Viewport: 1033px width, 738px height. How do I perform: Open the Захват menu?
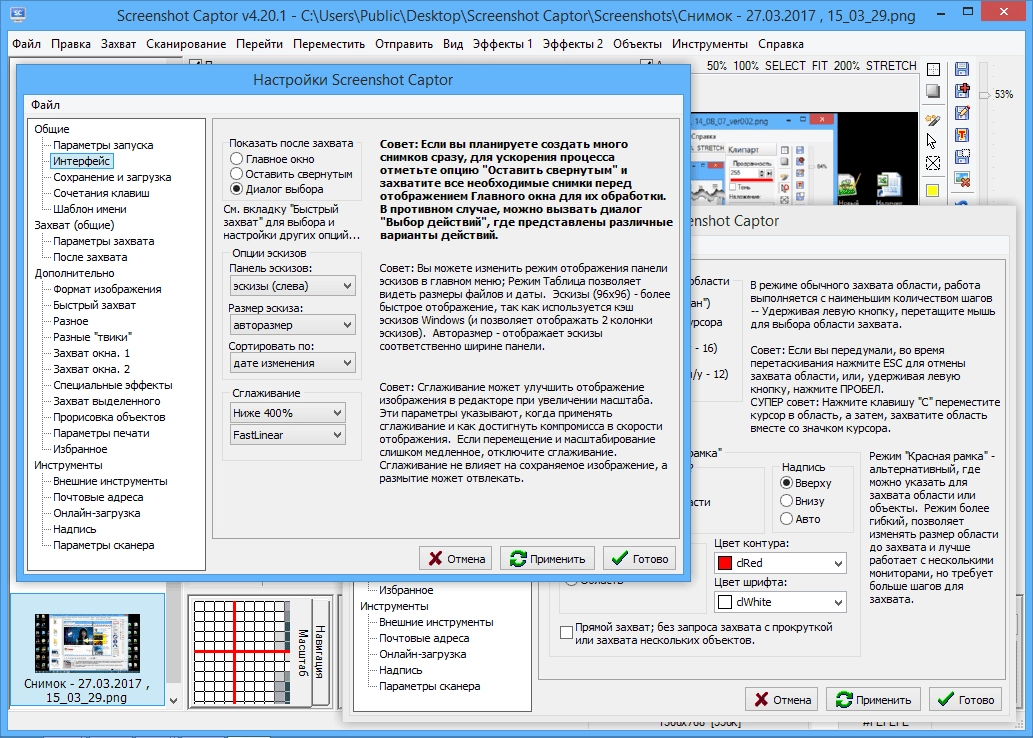118,44
